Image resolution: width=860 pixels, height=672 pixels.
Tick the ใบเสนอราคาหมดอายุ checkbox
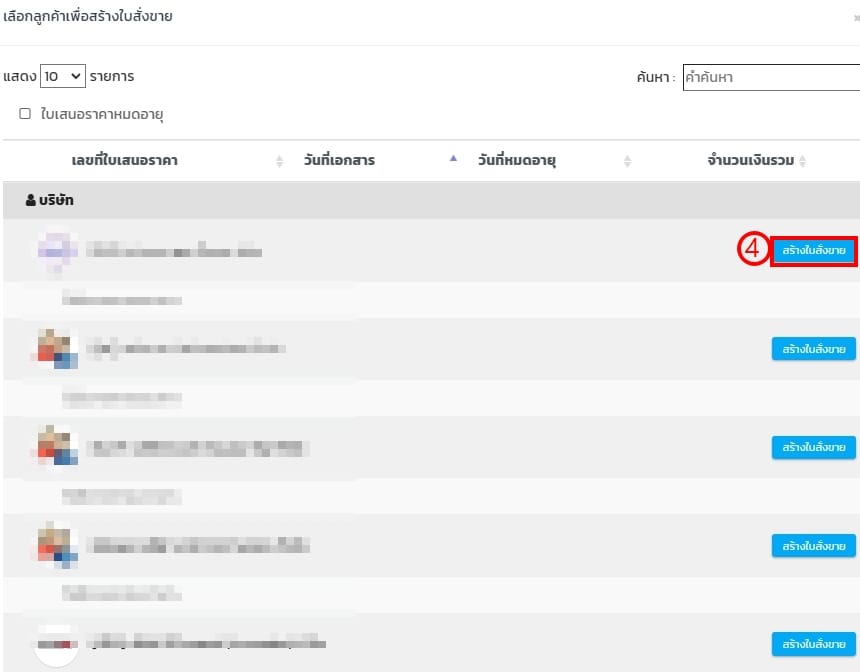coord(25,114)
